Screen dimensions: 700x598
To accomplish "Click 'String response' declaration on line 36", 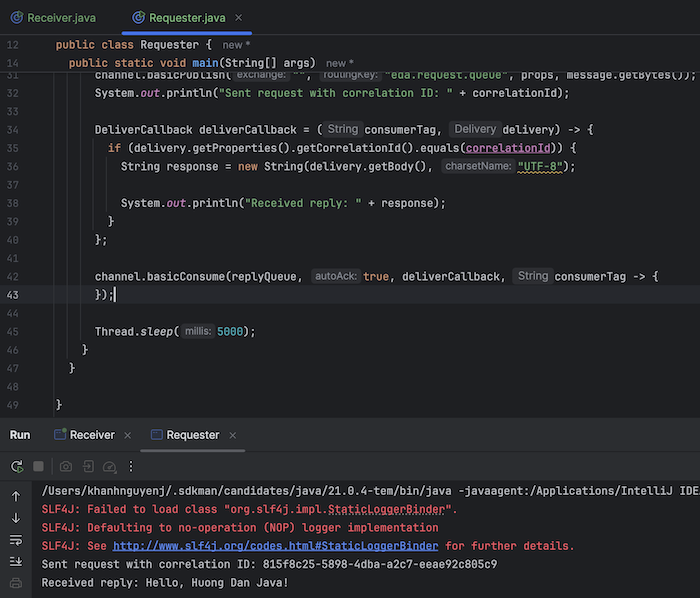I will click(x=170, y=166).
